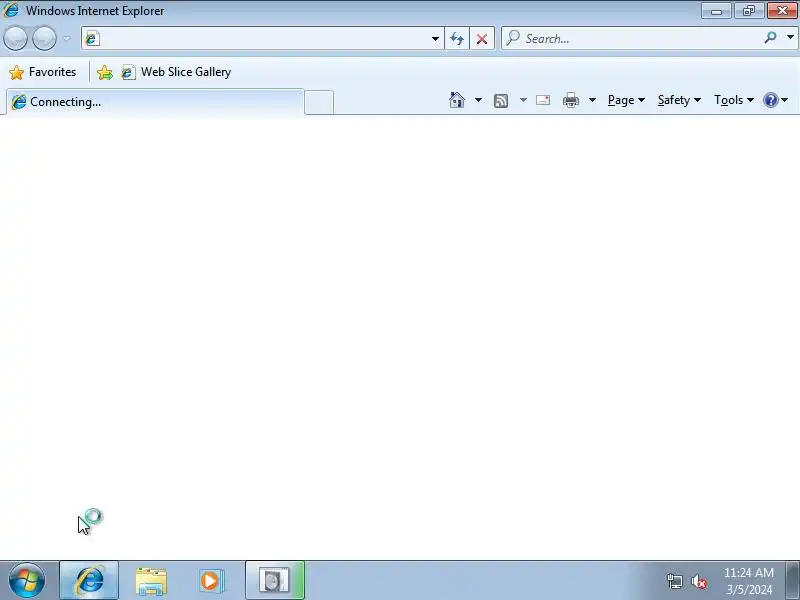Image resolution: width=800 pixels, height=600 pixels.
Task: Select the Connecting... tab
Action: (155, 102)
